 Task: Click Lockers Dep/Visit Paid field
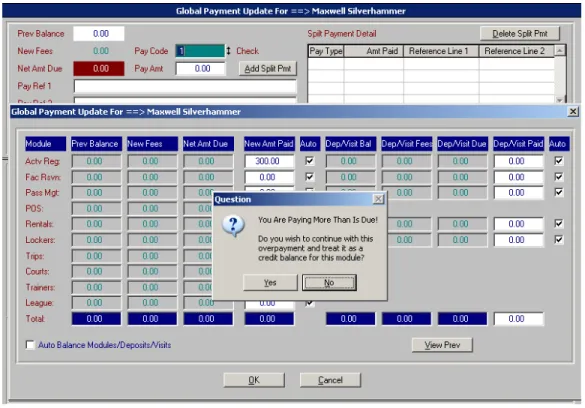click(x=519, y=240)
